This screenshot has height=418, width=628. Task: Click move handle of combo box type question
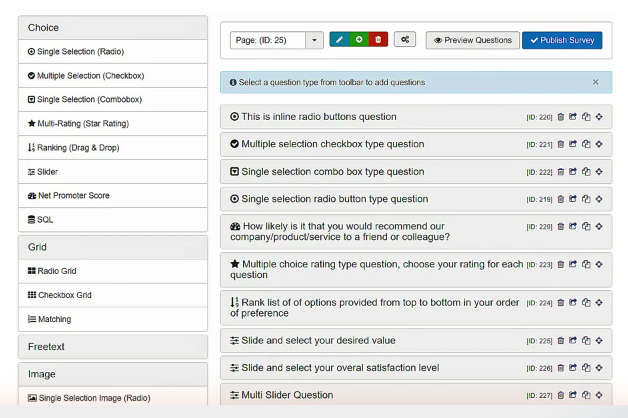point(599,172)
